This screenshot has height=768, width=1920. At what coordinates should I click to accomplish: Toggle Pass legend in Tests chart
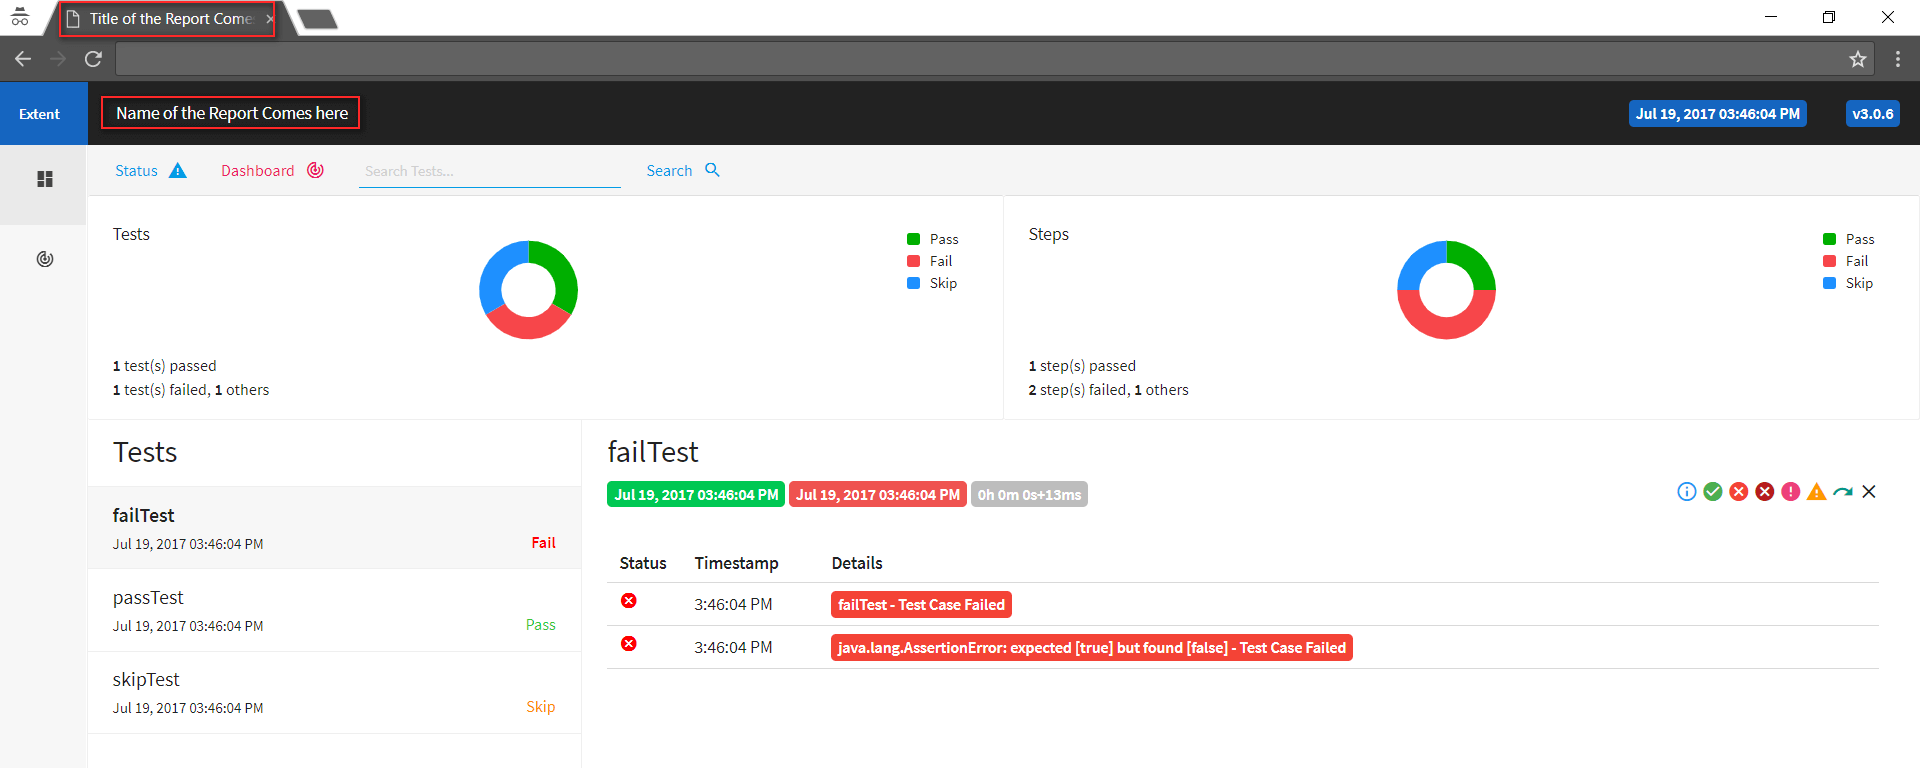pos(932,239)
